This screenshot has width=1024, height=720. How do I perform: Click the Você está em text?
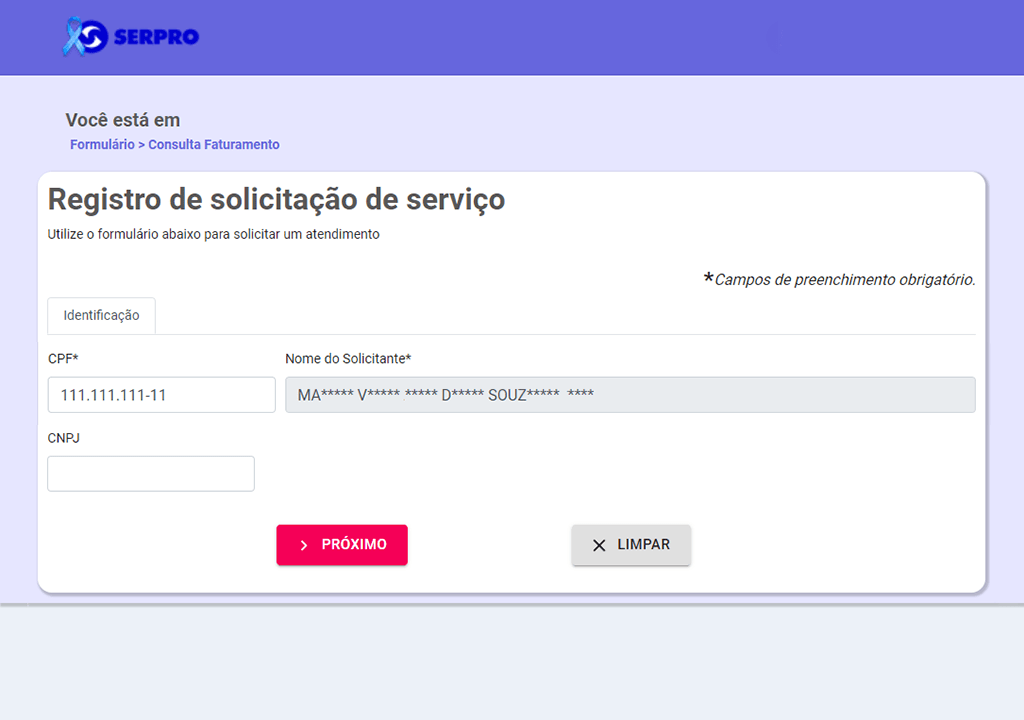[x=123, y=120]
